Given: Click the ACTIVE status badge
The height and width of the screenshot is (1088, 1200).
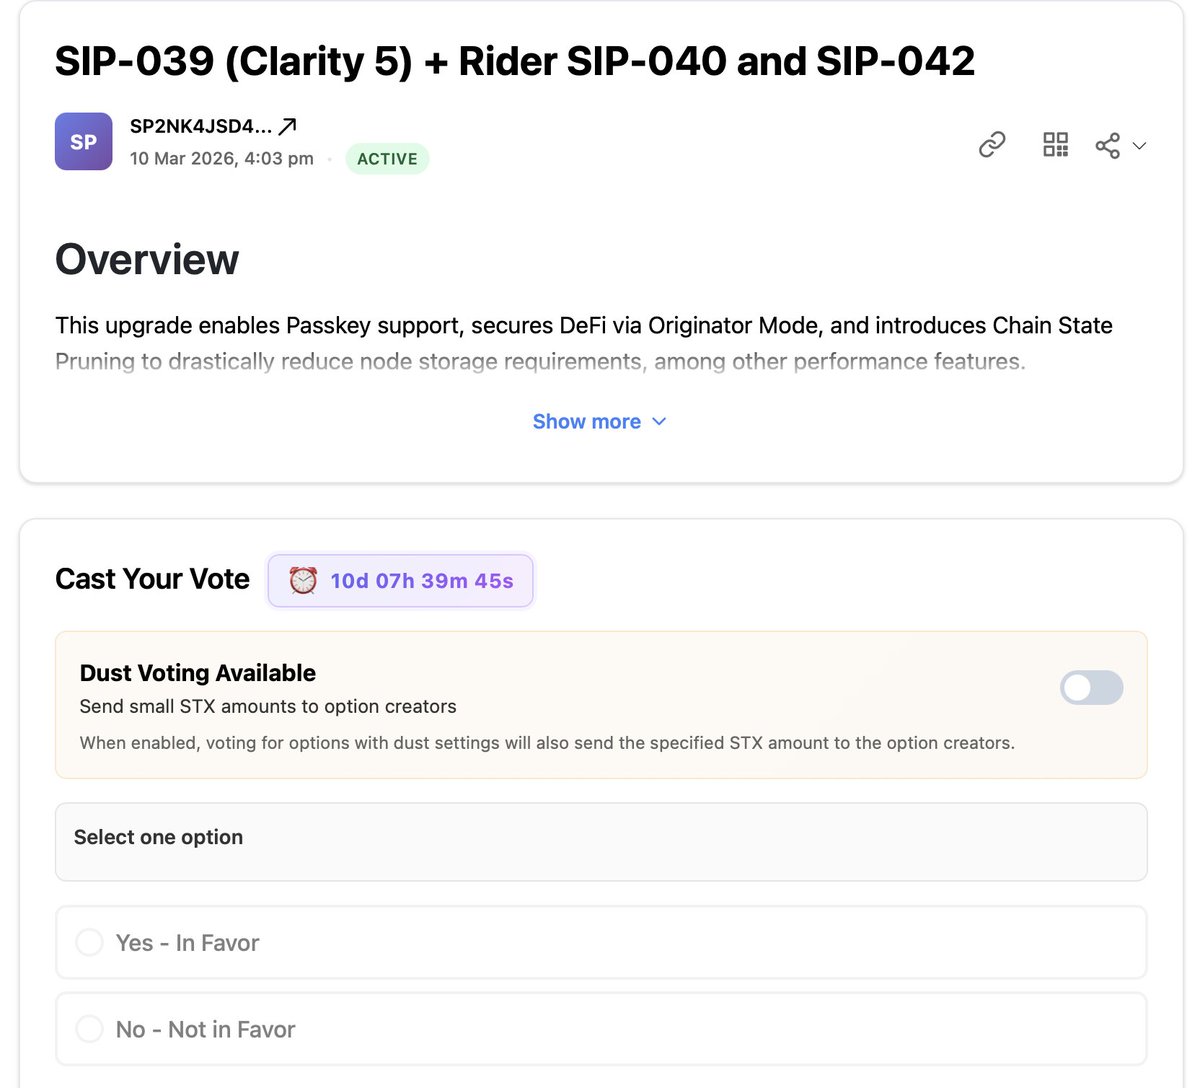Looking at the screenshot, I should [387, 159].
